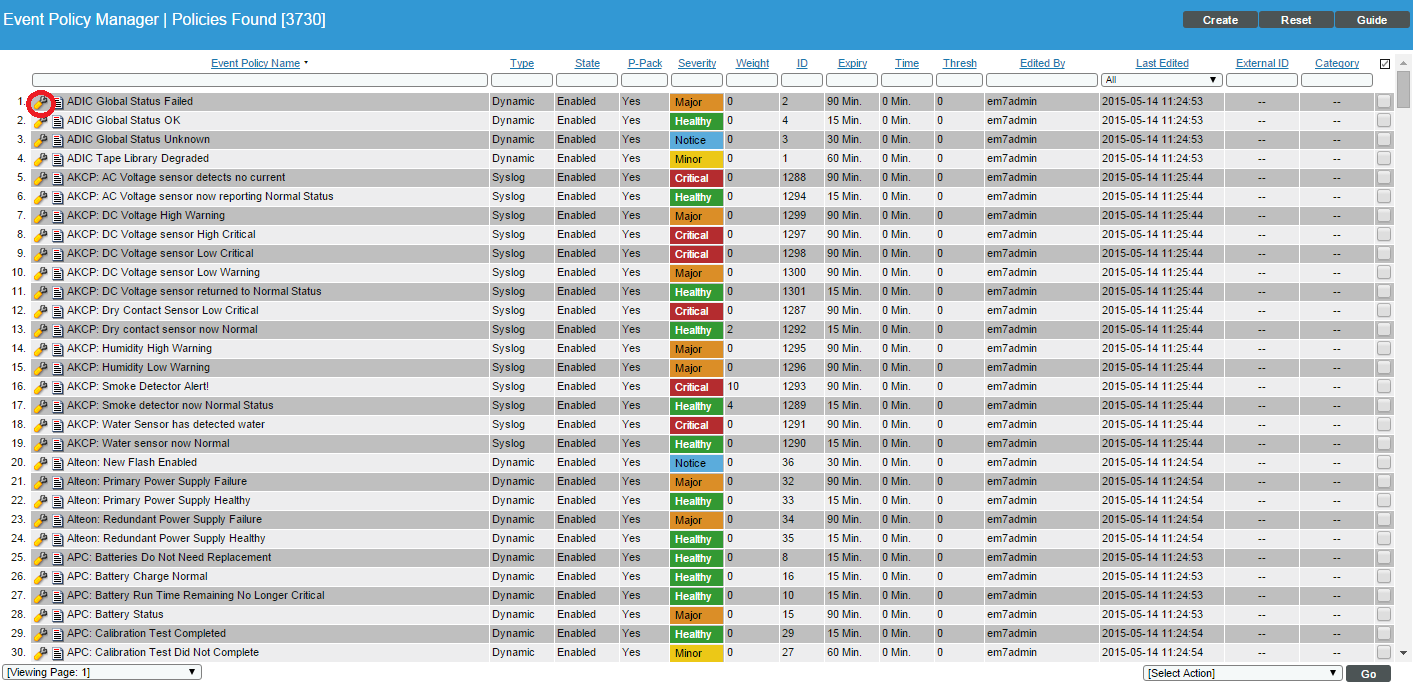The image size is (1413, 683).
Task: Select checkbox for AKCP: Water sensor now Normal
Action: tap(1383, 444)
